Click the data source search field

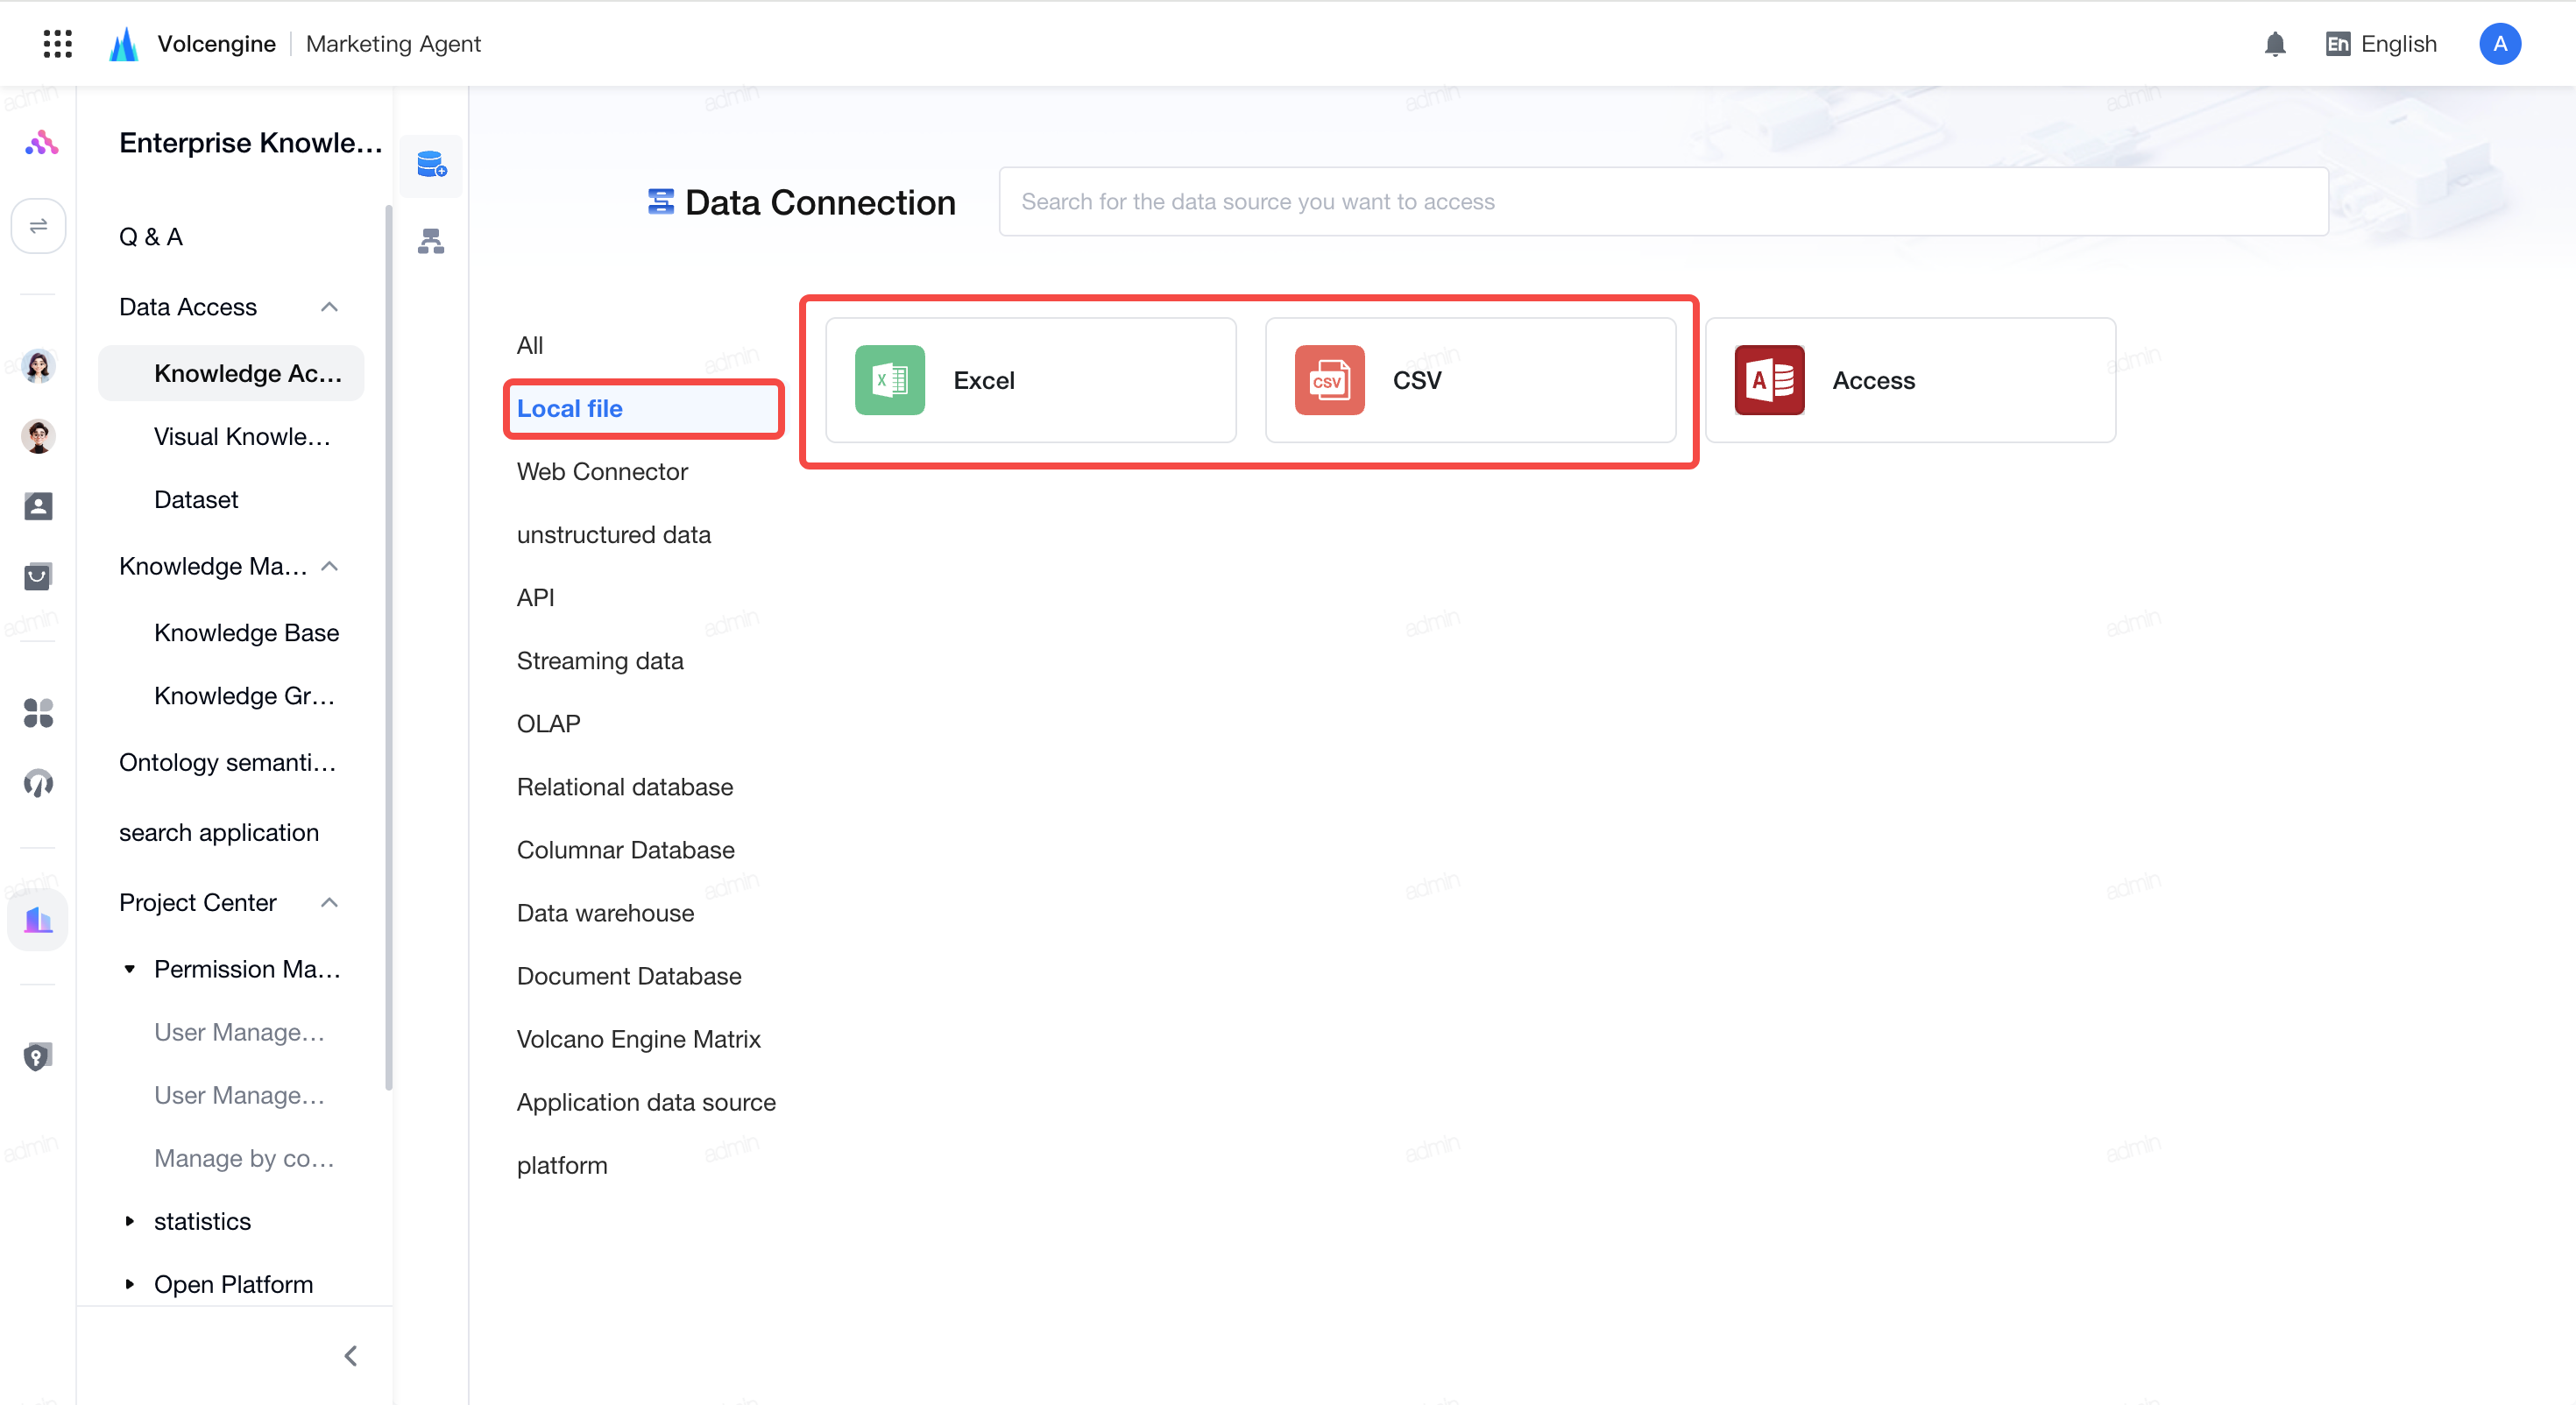pos(1663,201)
